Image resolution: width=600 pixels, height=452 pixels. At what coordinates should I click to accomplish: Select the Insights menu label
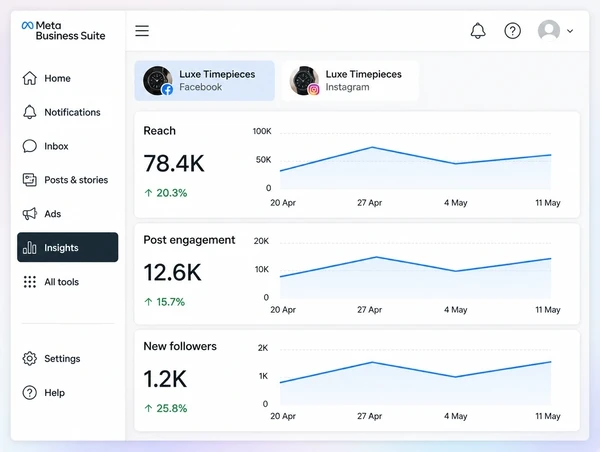pyautogui.click(x=61, y=248)
